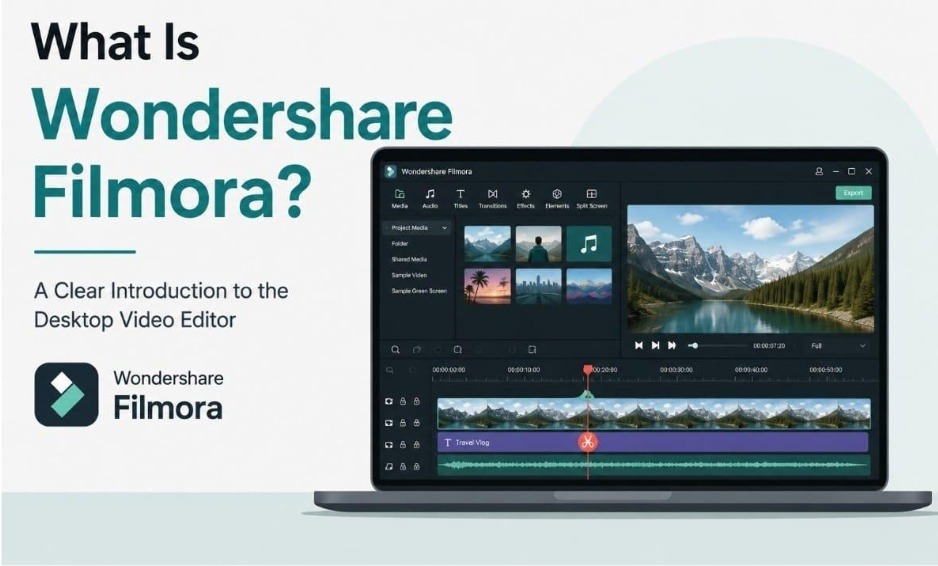
Task: Select the palm tree sunset thumbnail
Action: tap(488, 286)
